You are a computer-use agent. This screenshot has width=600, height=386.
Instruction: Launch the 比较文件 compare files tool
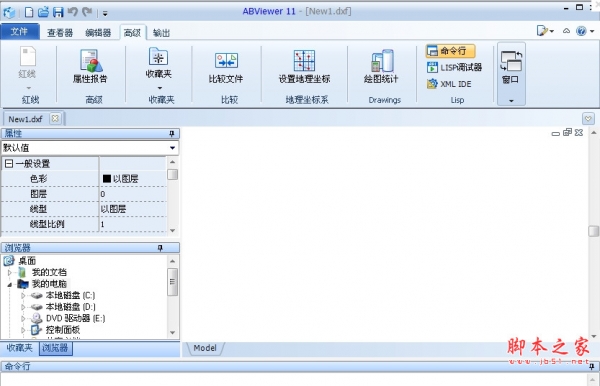click(x=226, y=67)
